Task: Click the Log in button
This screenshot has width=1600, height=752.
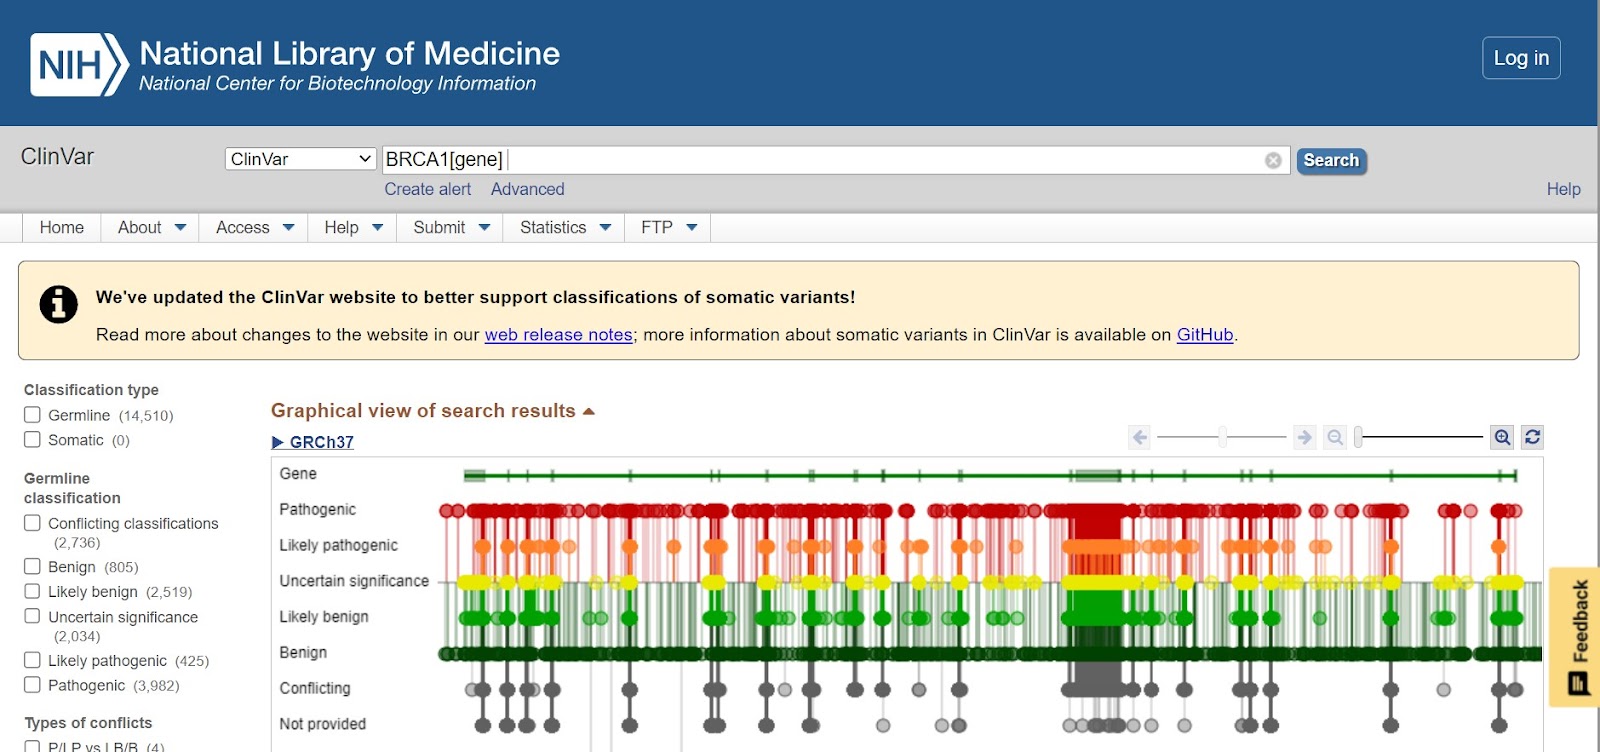Action: (x=1521, y=58)
